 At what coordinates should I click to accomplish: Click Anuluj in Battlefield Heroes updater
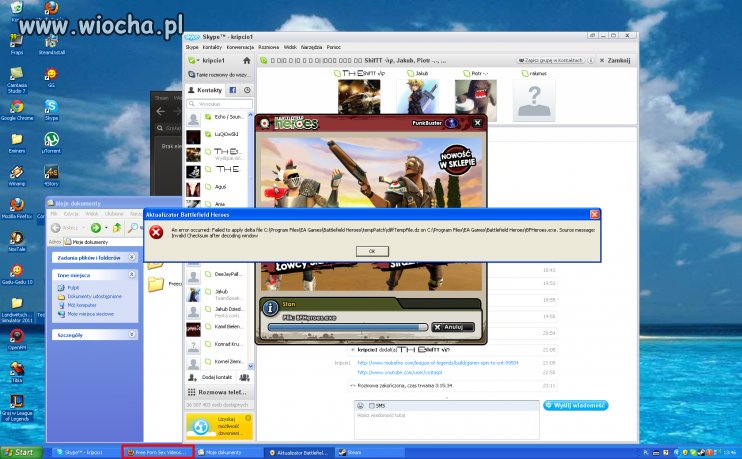pyautogui.click(x=453, y=327)
